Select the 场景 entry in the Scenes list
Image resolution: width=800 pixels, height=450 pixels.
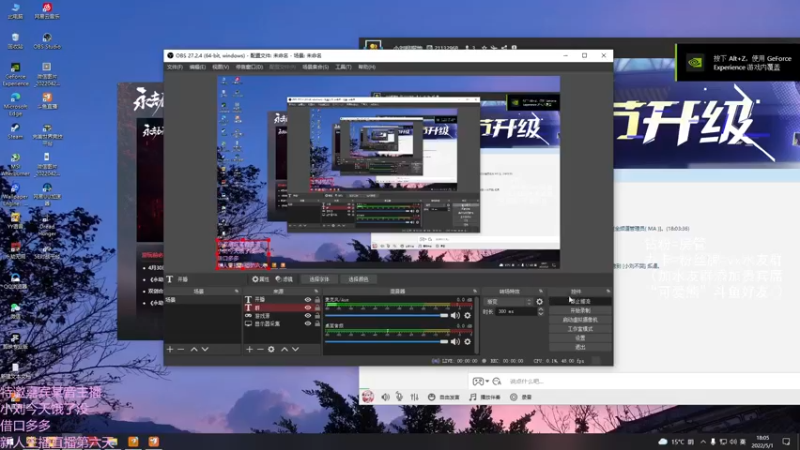point(202,300)
